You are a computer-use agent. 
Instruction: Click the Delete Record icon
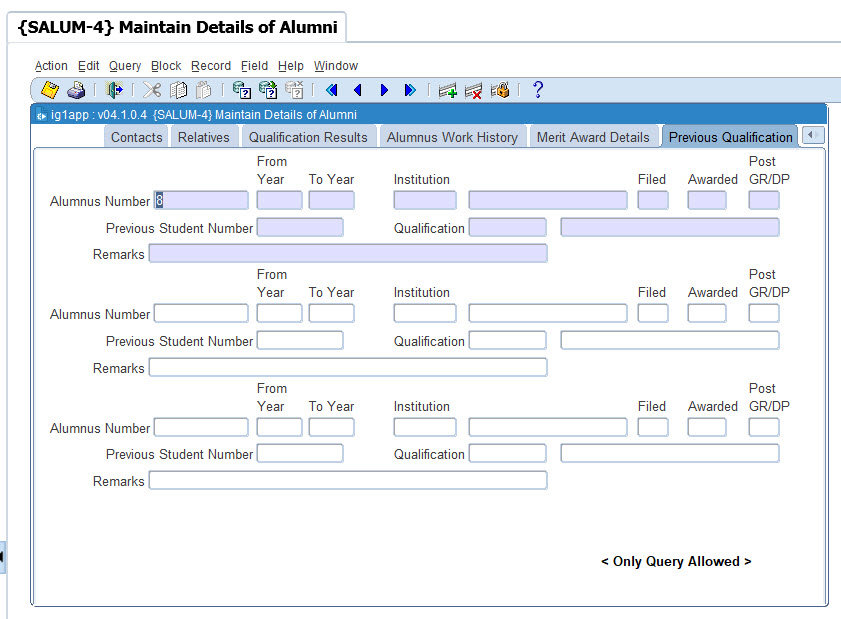pos(473,90)
